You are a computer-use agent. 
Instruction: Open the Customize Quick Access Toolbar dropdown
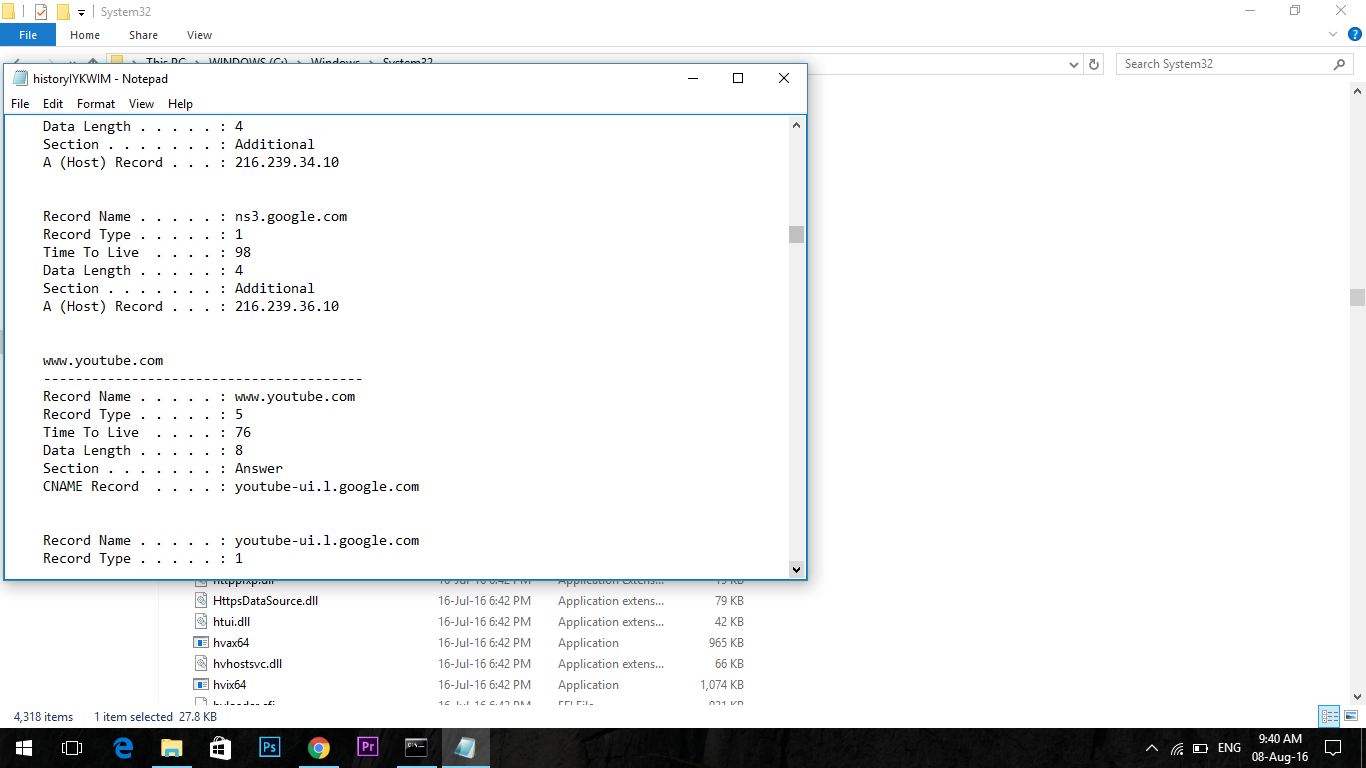tap(81, 13)
